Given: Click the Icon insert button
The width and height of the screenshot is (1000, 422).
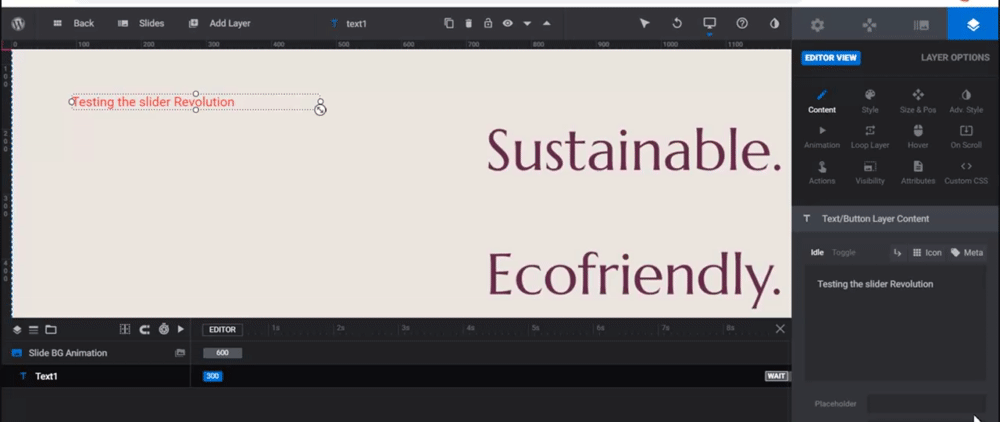Looking at the screenshot, I should pyautogui.click(x=927, y=252).
